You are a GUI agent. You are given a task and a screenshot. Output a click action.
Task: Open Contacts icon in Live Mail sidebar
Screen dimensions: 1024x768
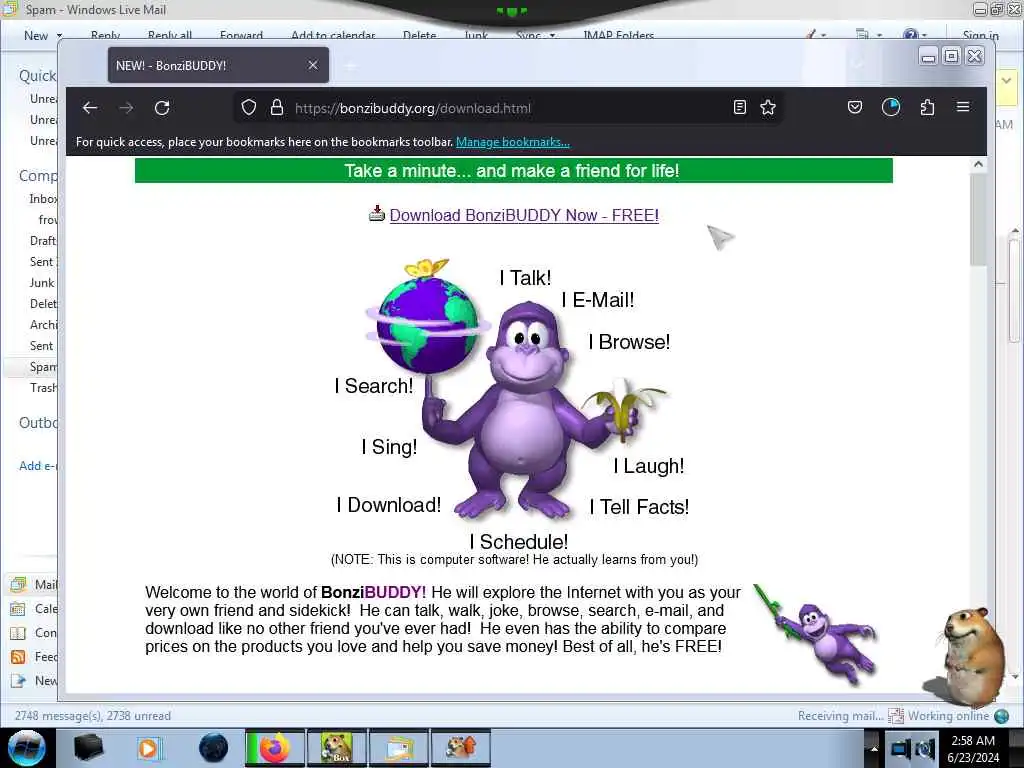[x=18, y=633]
